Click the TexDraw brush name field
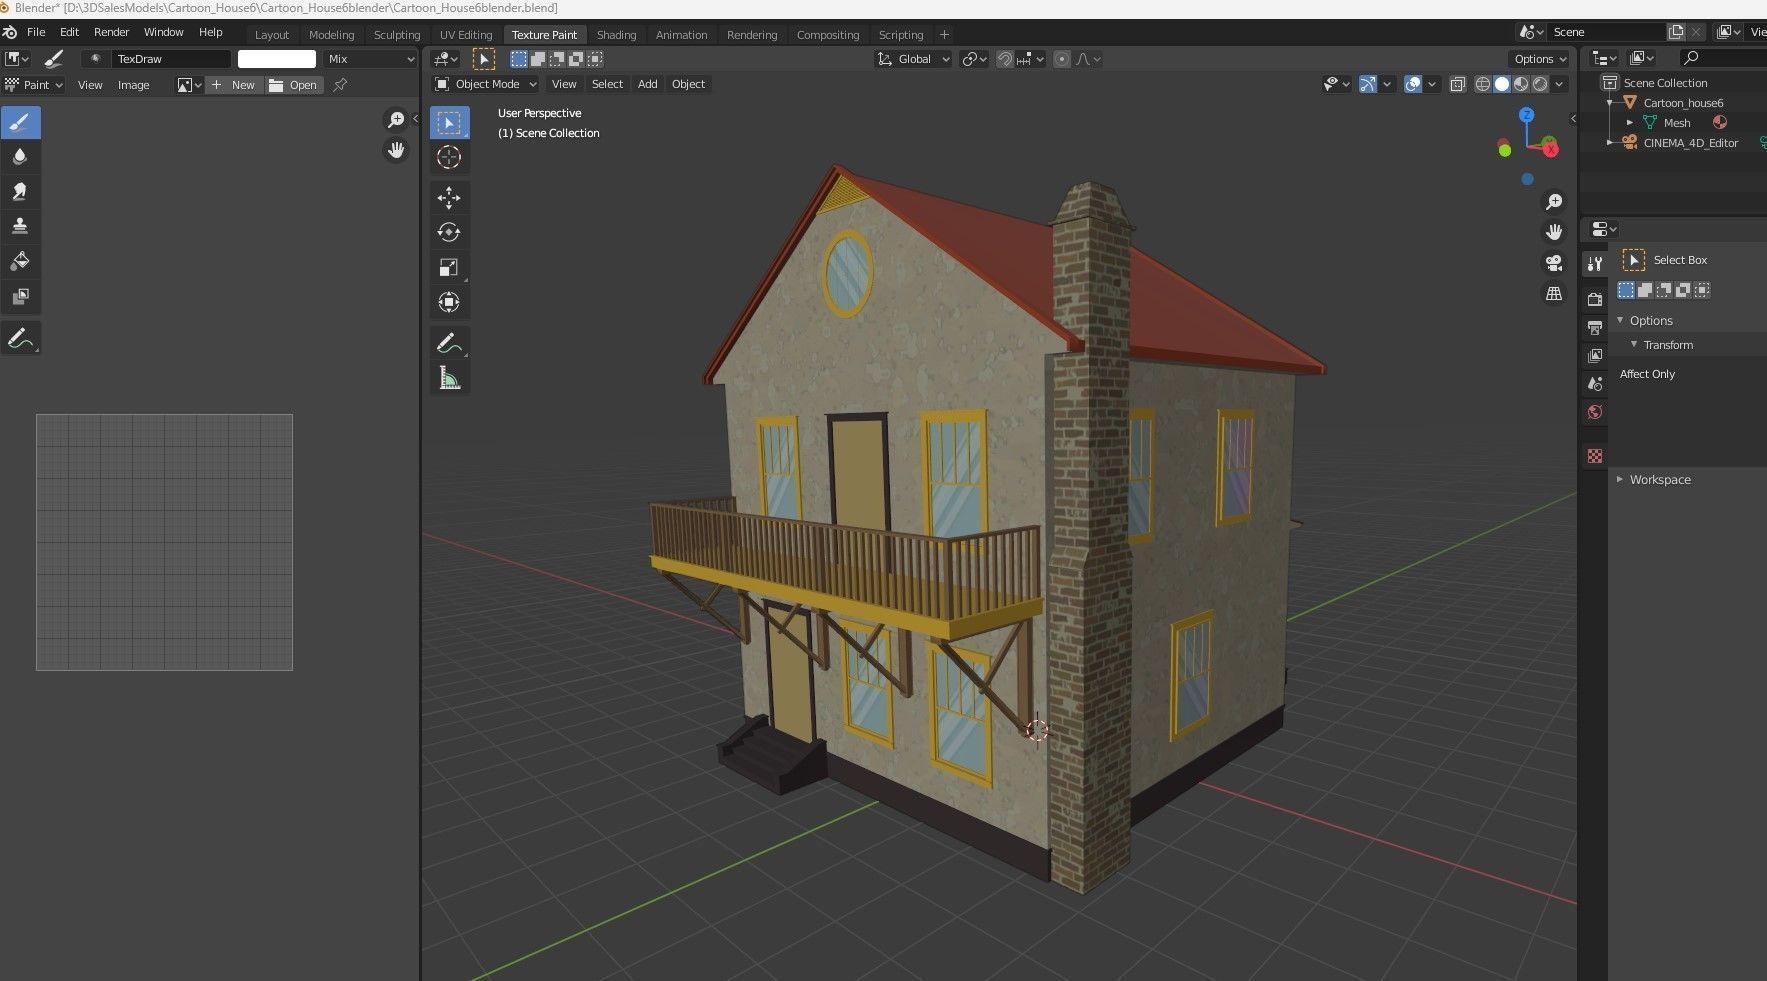 coord(170,59)
